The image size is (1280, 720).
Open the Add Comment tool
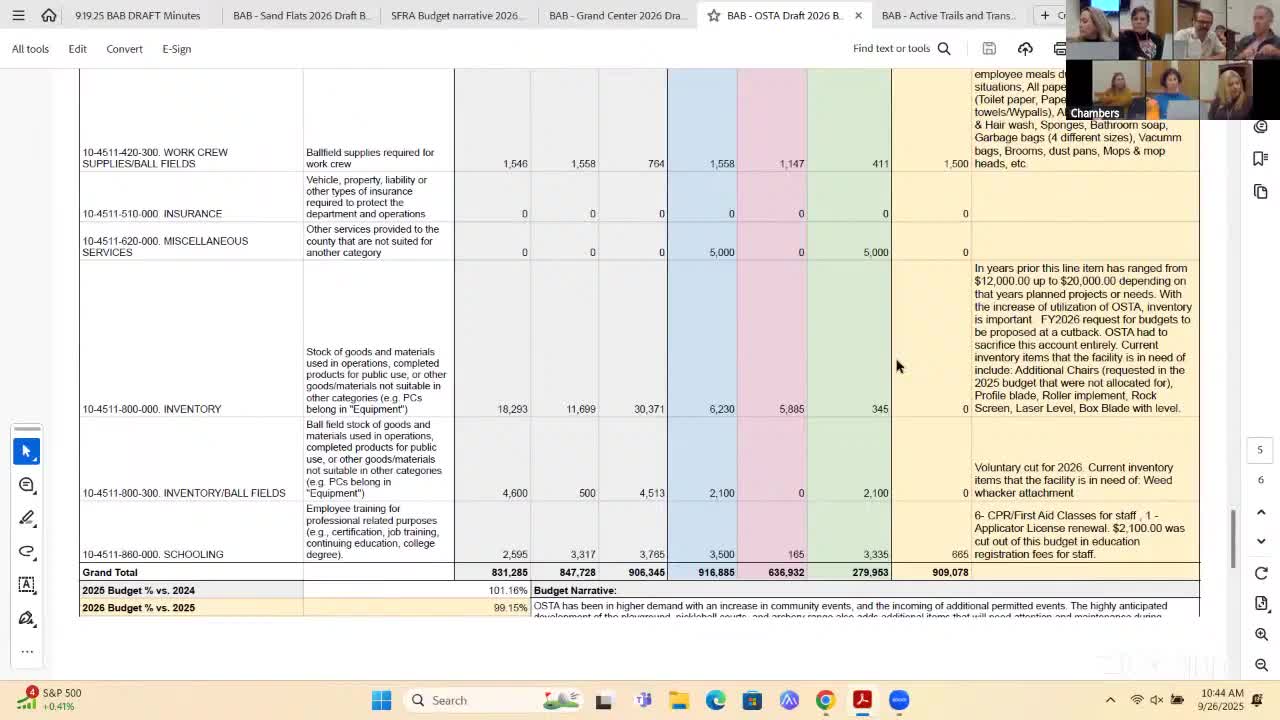click(x=27, y=485)
